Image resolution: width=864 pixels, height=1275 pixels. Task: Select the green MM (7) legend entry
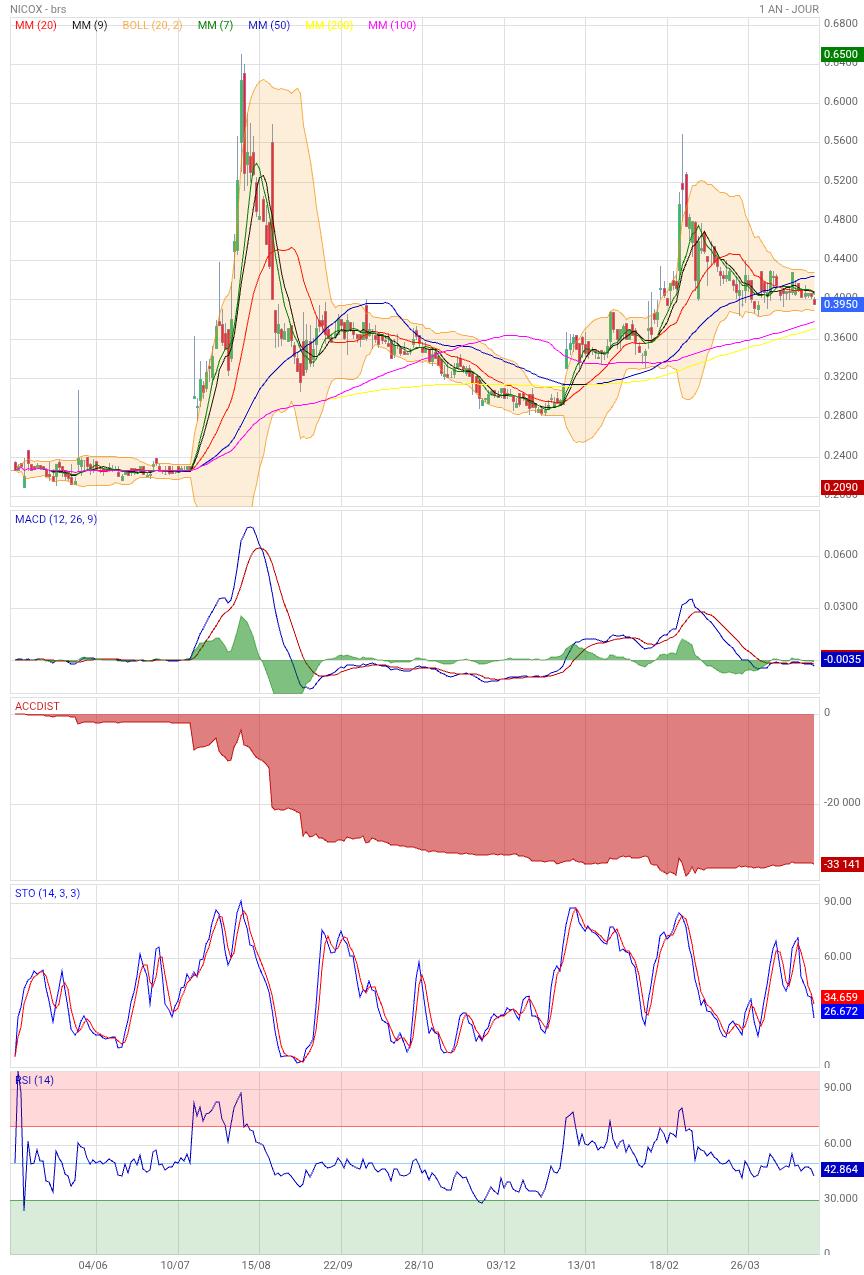(x=217, y=25)
